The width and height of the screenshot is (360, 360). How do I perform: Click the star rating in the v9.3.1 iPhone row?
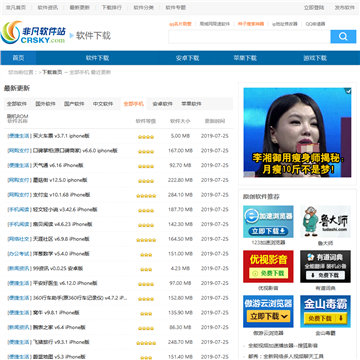[x=146, y=343]
